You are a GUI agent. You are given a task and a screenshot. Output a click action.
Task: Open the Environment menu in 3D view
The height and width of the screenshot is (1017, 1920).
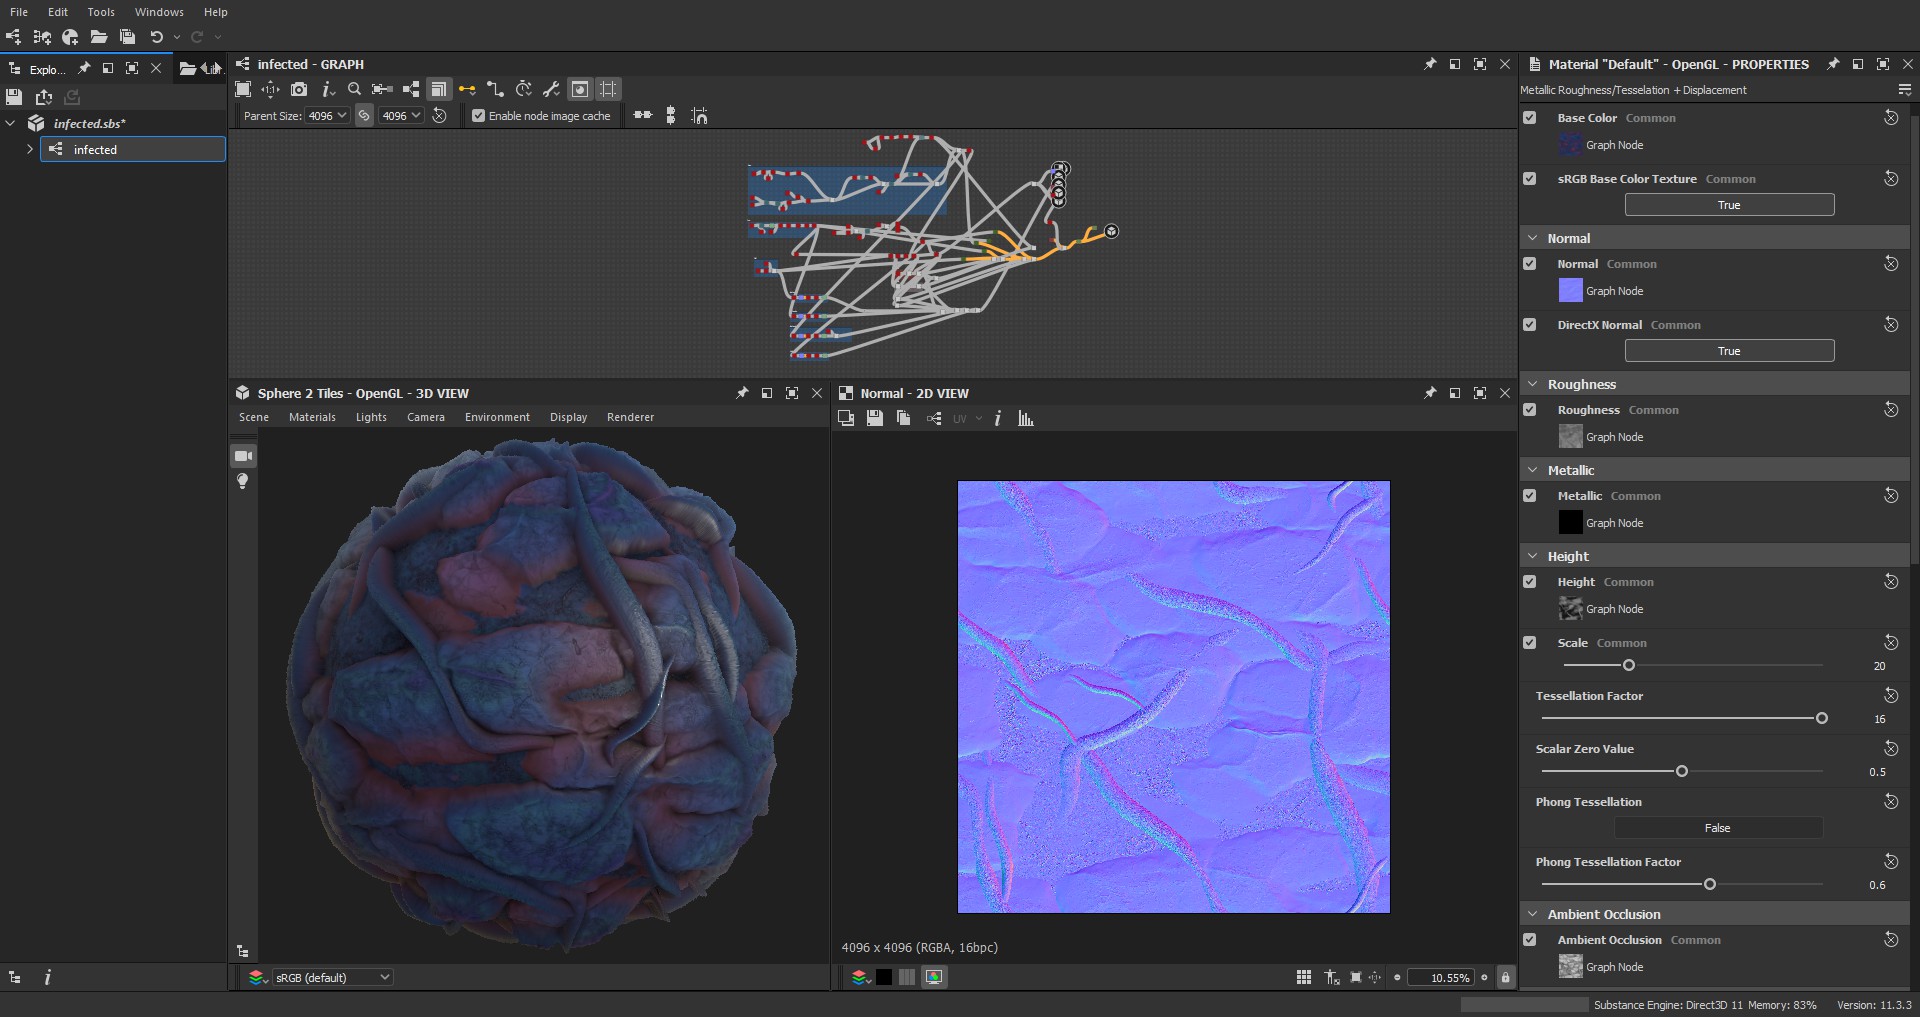[497, 417]
